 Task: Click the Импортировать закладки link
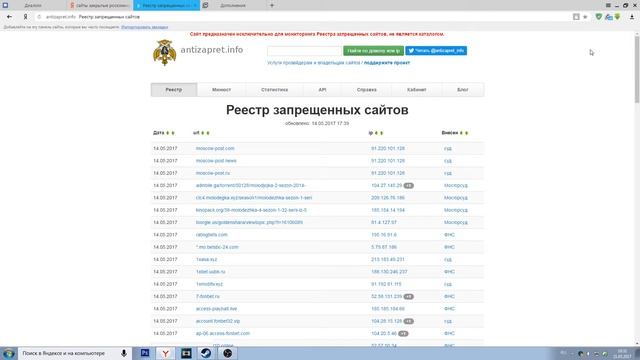[x=144, y=27]
